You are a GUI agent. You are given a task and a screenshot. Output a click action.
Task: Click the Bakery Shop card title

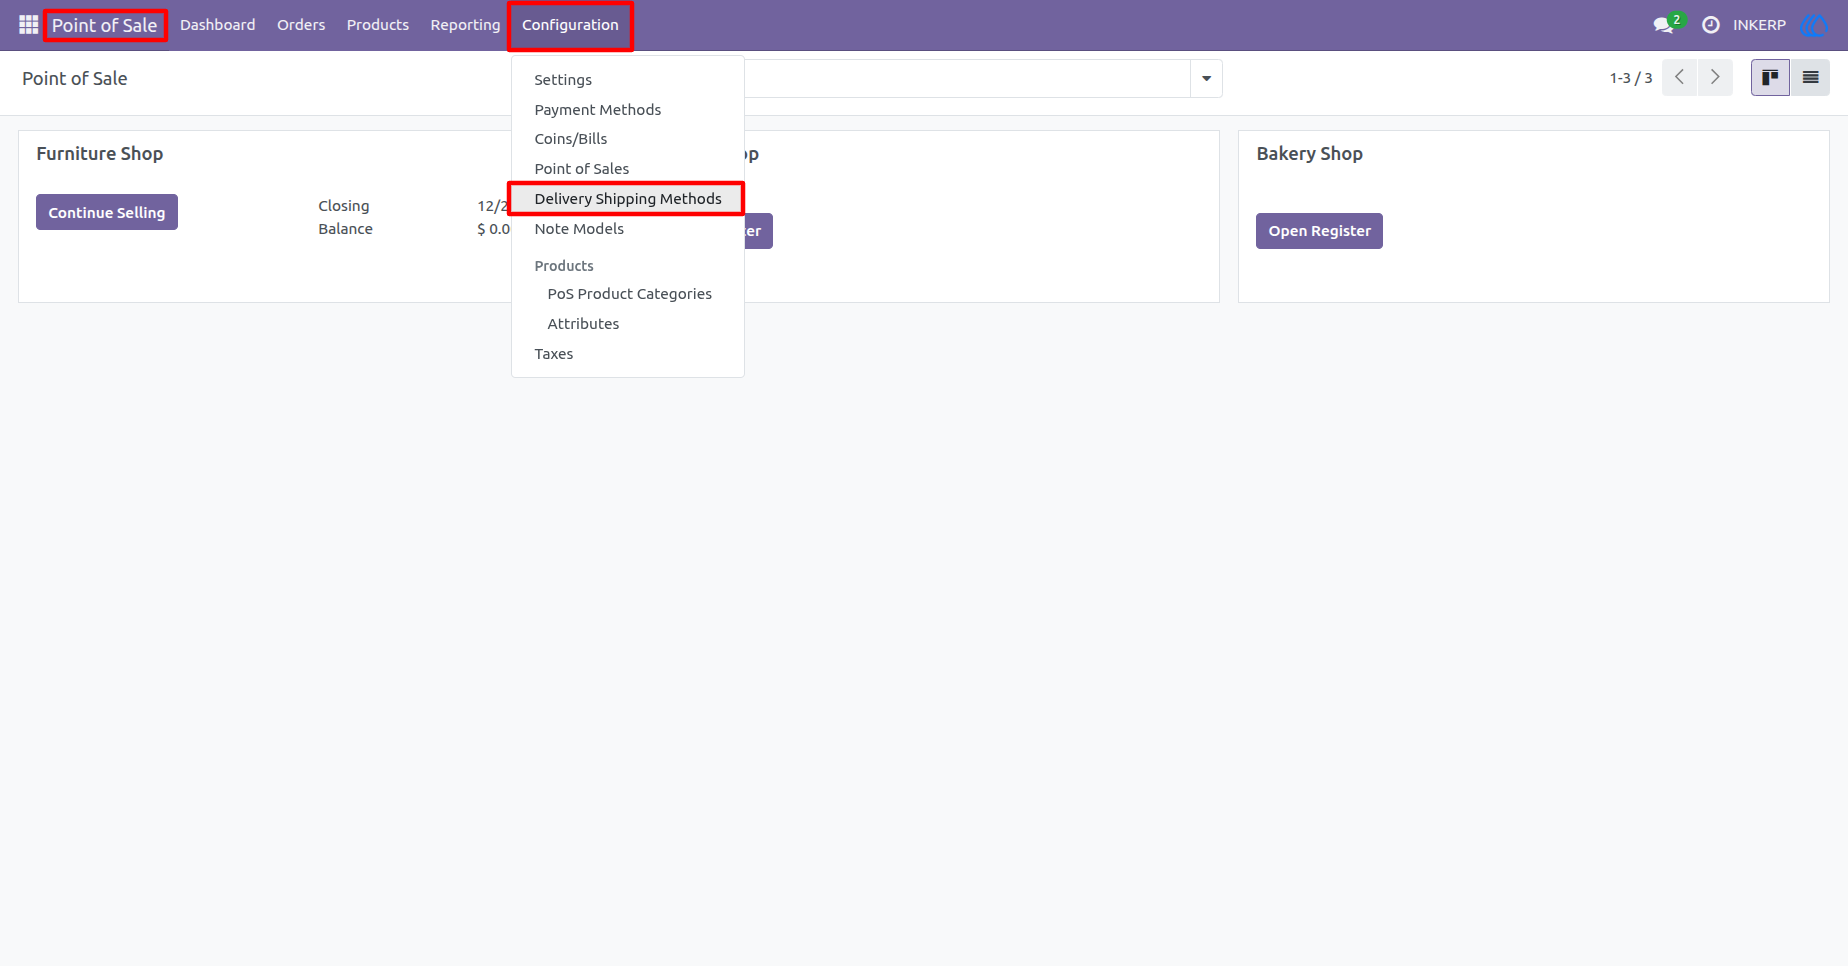pos(1309,154)
